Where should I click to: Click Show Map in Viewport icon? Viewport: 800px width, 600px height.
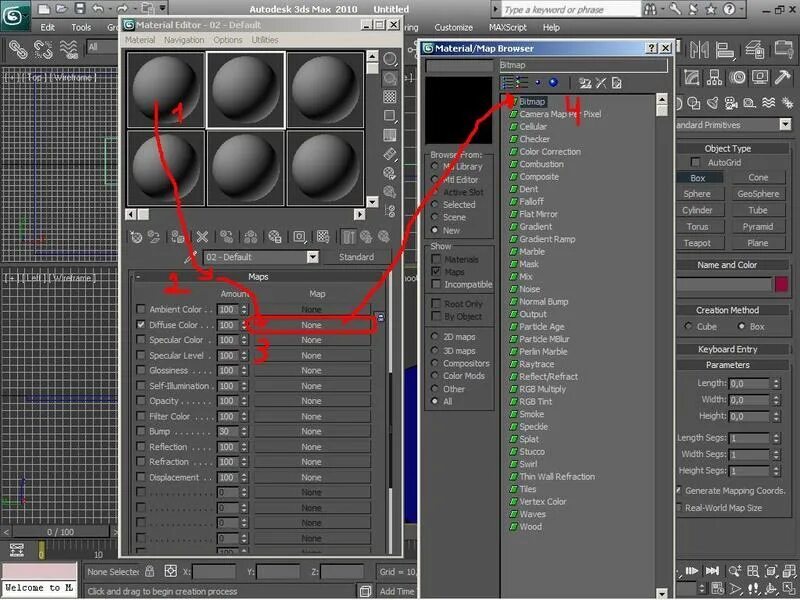pyautogui.click(x=323, y=237)
